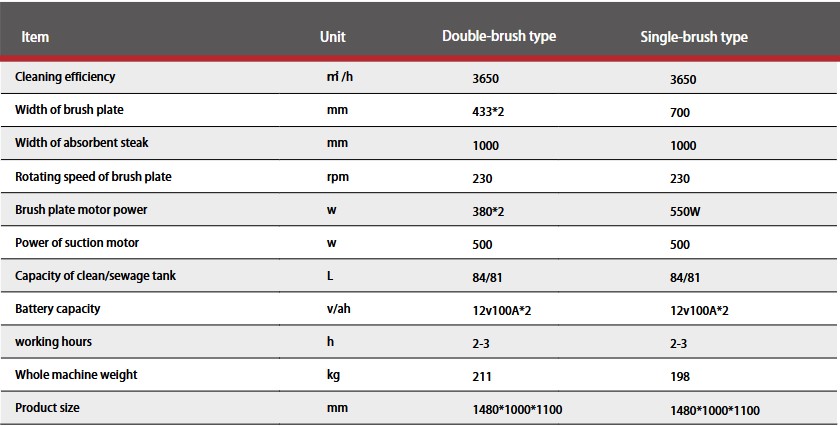Click the 433*2 double-brush width value
The width and height of the screenshot is (840, 426).
coord(487,112)
